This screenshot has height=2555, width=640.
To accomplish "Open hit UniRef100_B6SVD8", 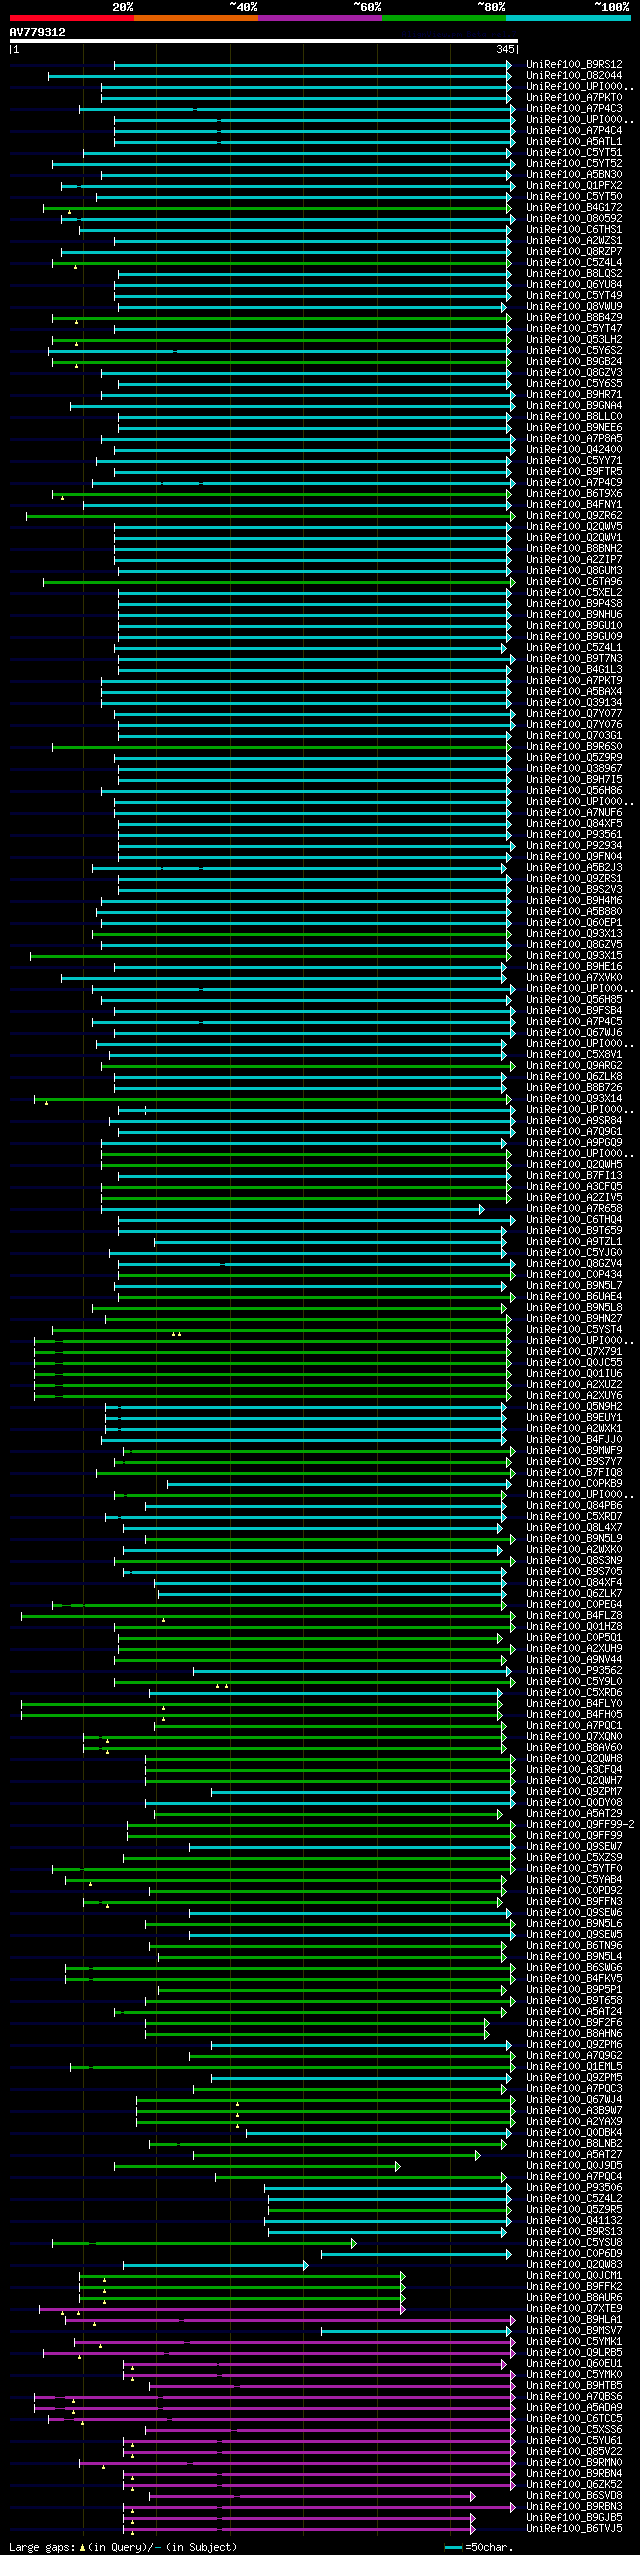I will [574, 2496].
